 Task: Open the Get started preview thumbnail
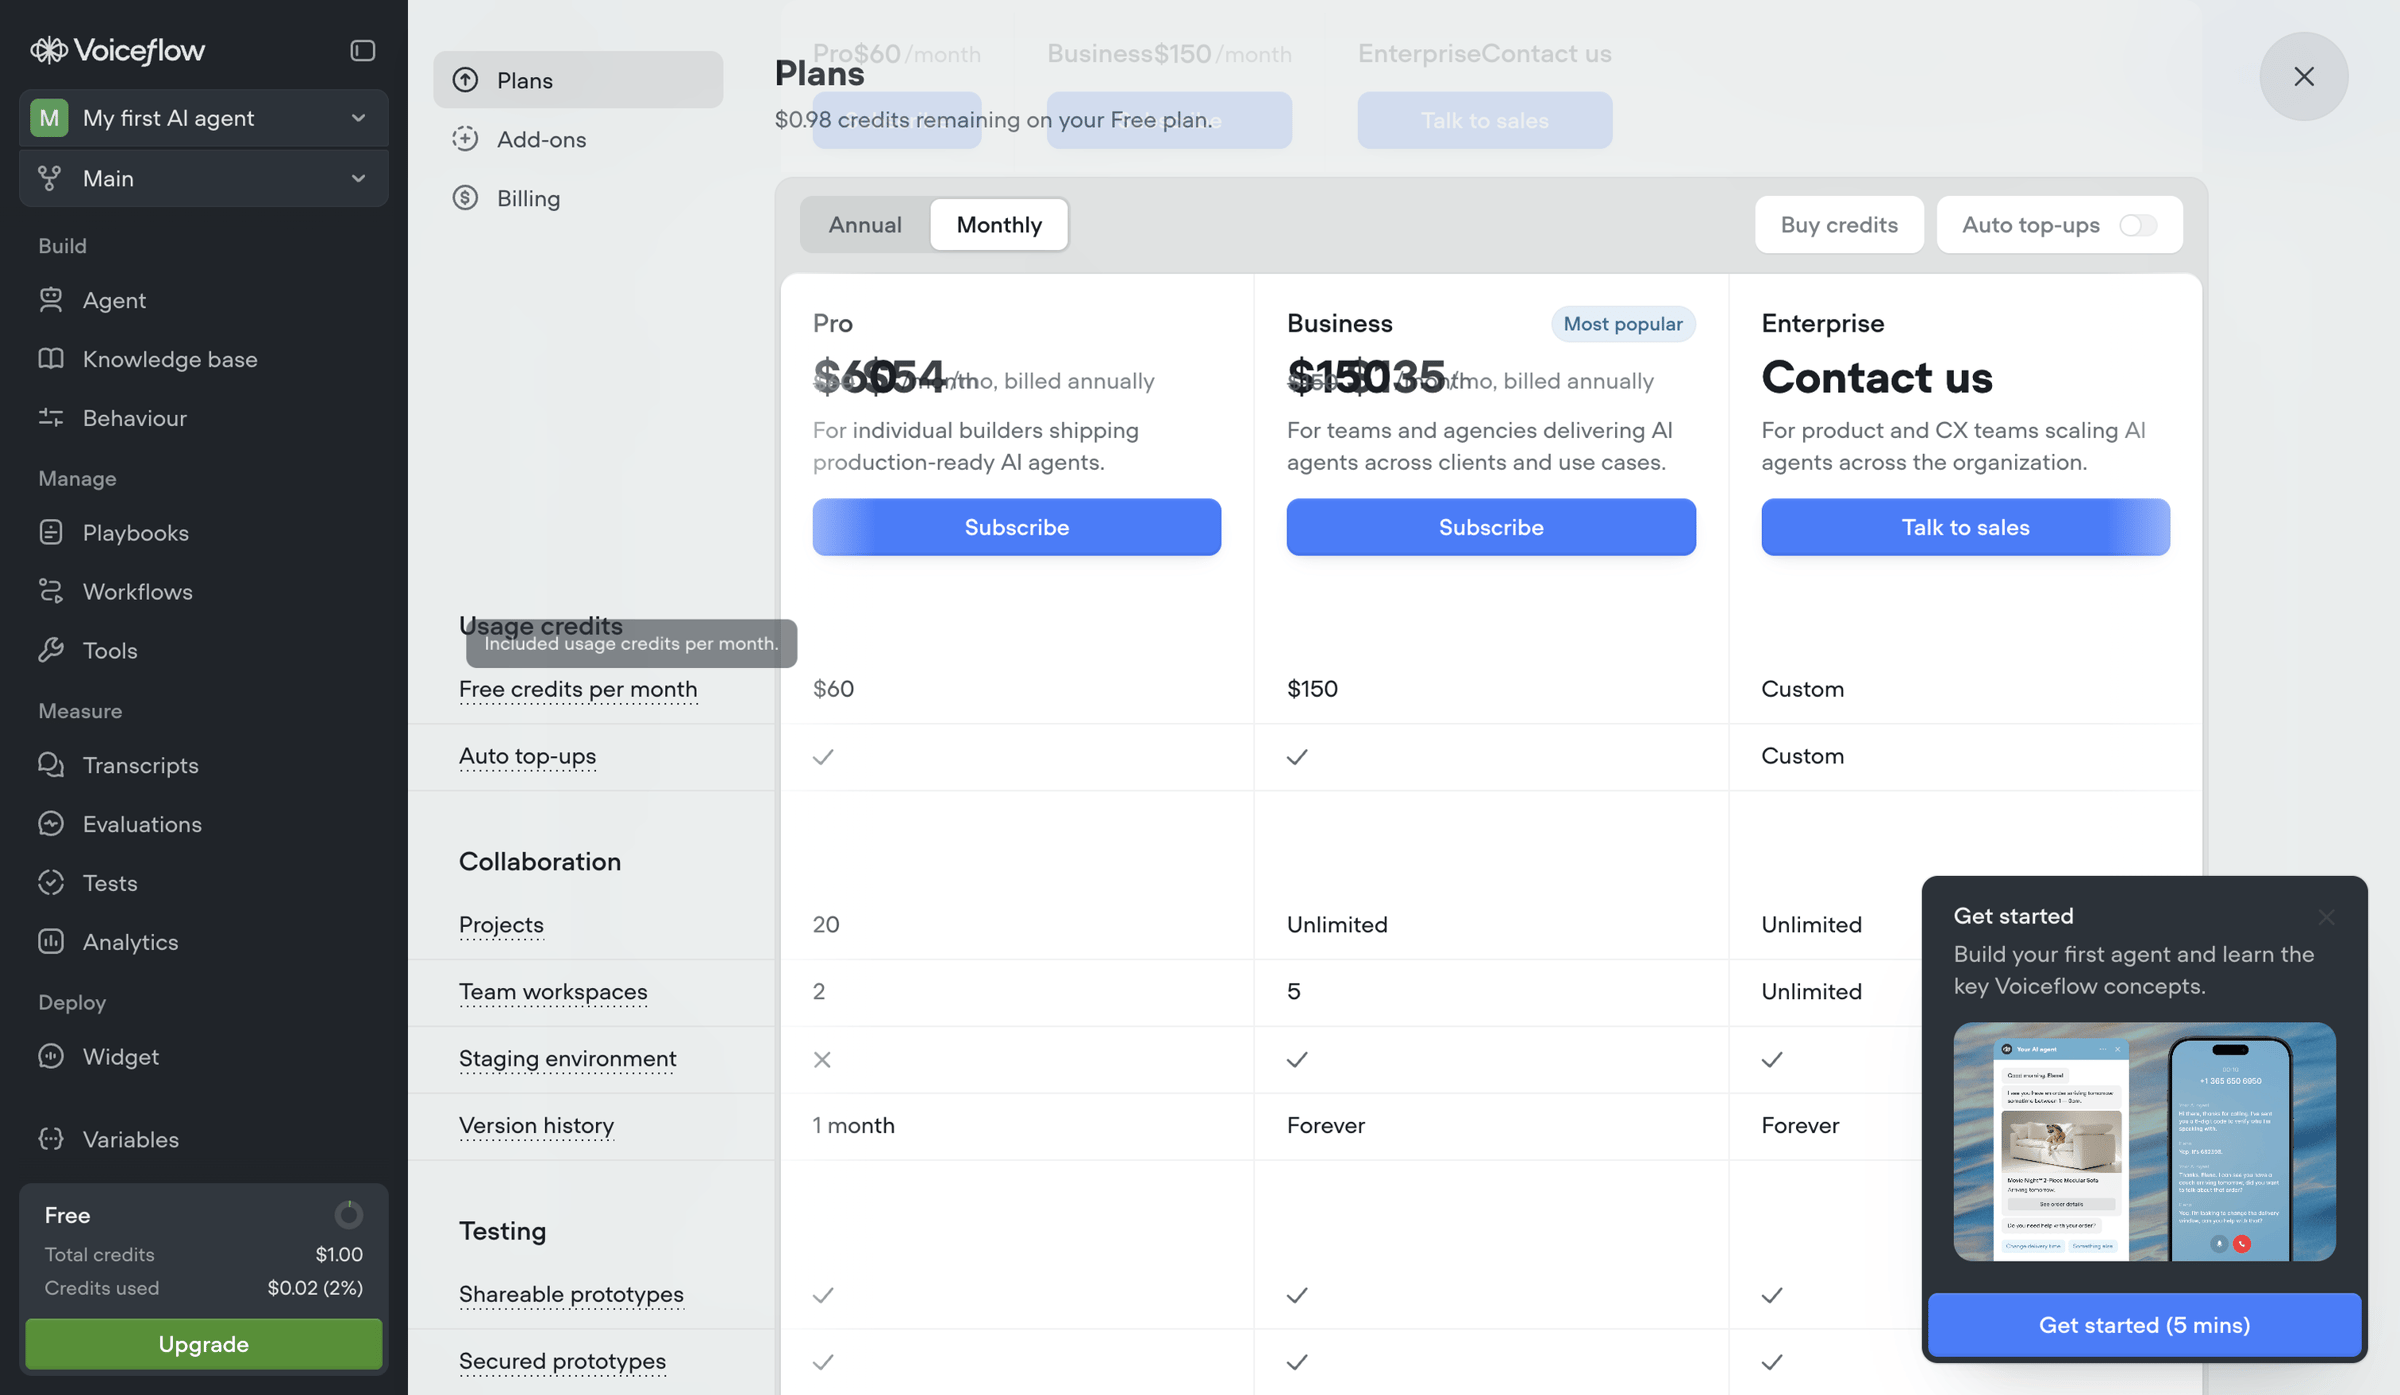pyautogui.click(x=2144, y=1141)
